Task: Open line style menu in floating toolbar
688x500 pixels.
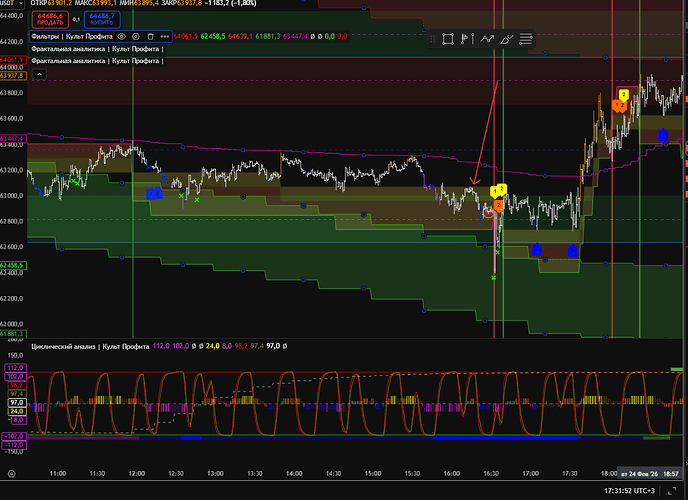Action: click(525, 39)
